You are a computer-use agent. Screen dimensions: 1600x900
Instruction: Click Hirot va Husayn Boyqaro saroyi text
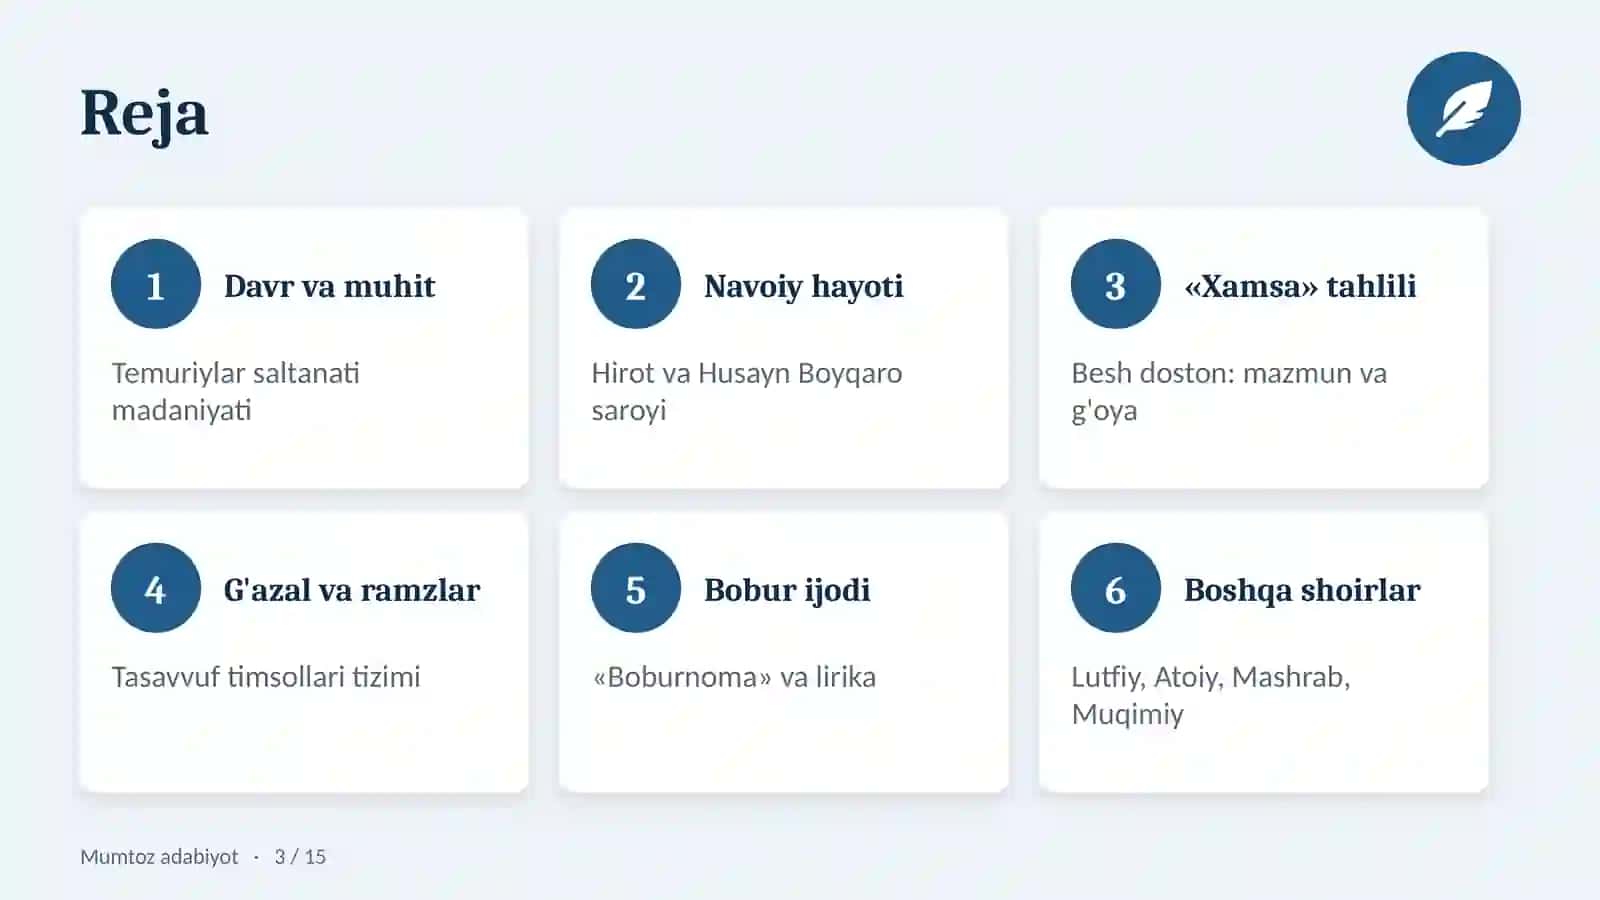click(x=747, y=391)
